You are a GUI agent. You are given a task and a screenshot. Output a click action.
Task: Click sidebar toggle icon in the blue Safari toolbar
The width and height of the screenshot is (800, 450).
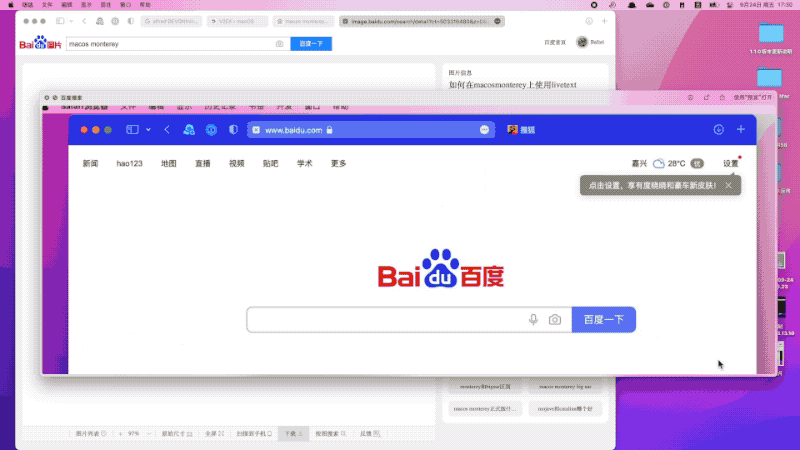[132, 130]
